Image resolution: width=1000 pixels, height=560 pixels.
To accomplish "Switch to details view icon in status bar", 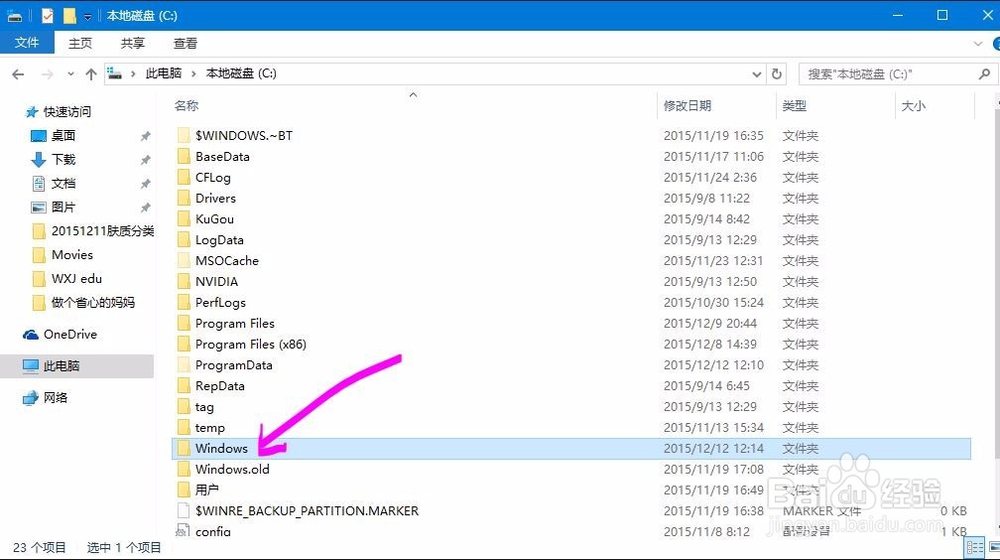I will click(974, 547).
